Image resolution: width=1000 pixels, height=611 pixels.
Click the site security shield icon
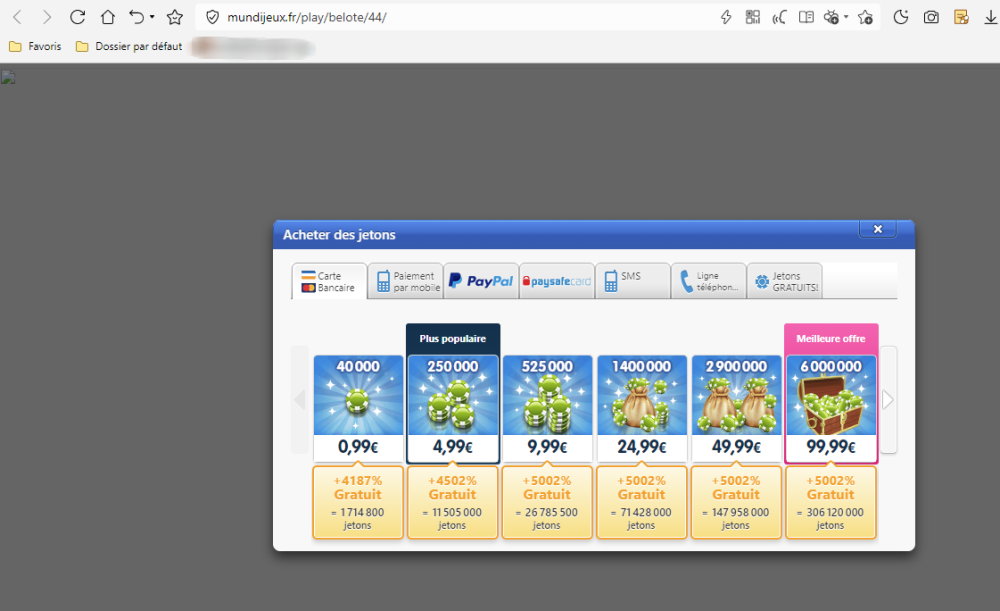[x=212, y=17]
